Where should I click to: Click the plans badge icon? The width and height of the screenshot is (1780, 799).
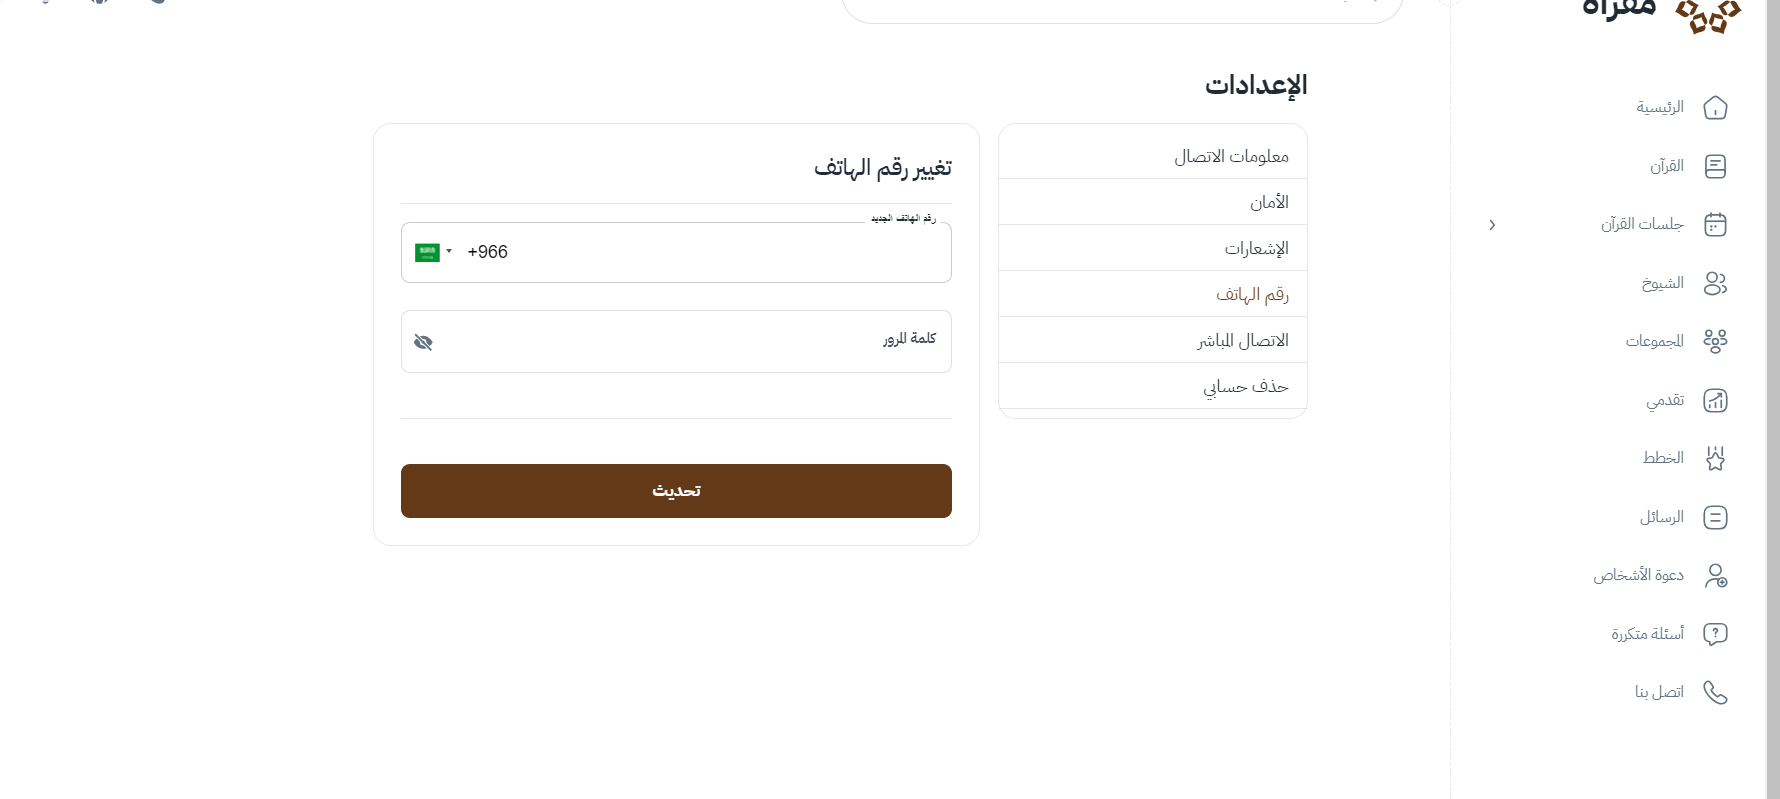(1715, 459)
